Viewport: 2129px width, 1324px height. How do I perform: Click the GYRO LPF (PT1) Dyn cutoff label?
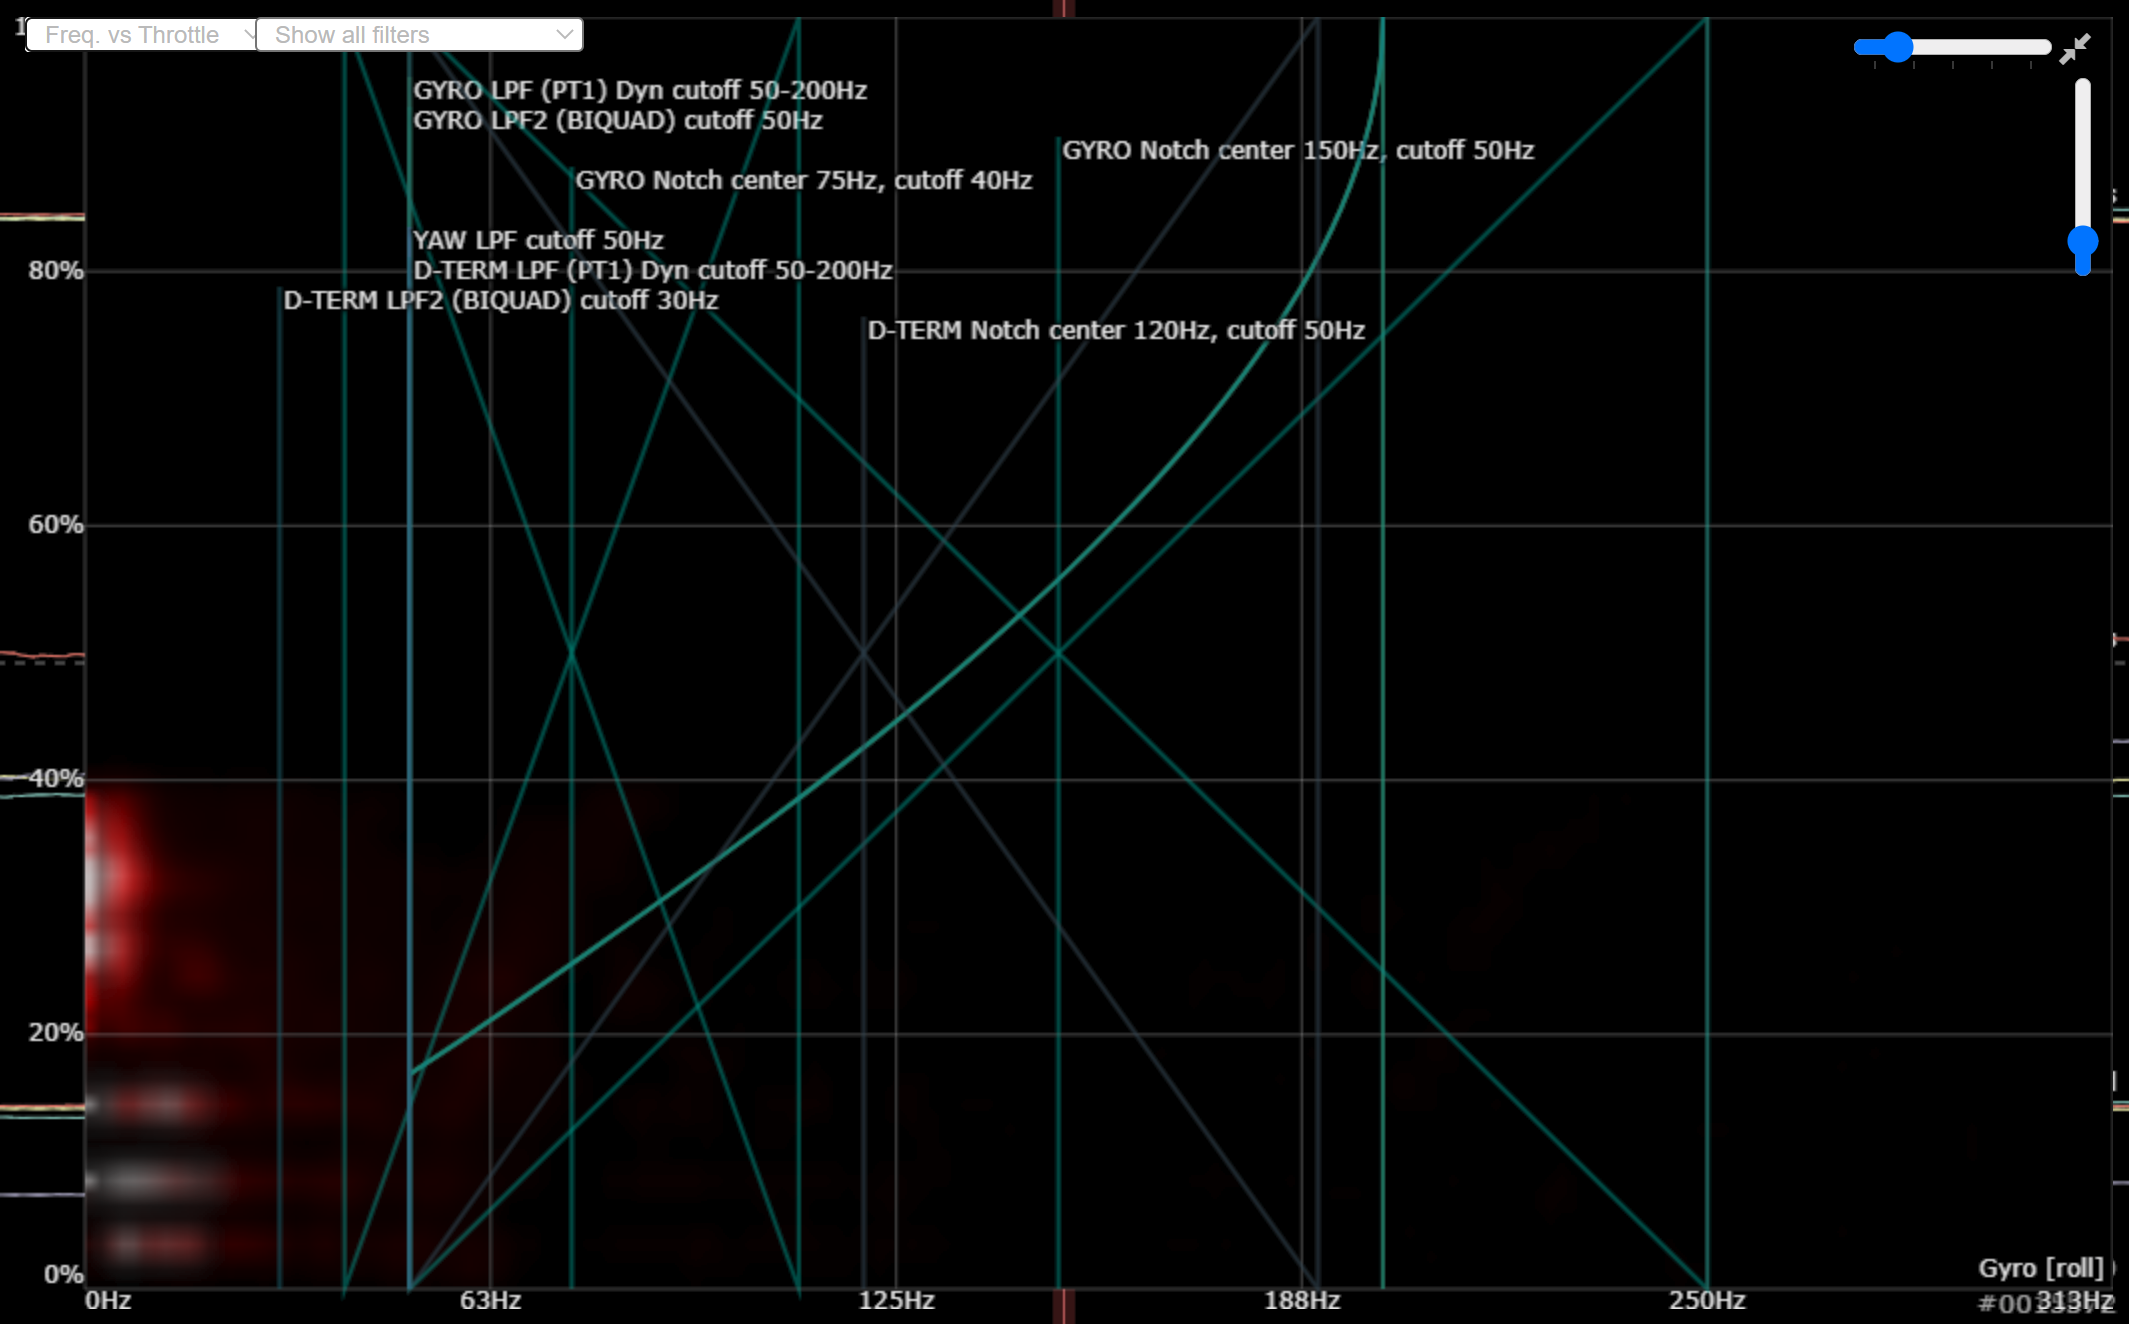point(640,90)
